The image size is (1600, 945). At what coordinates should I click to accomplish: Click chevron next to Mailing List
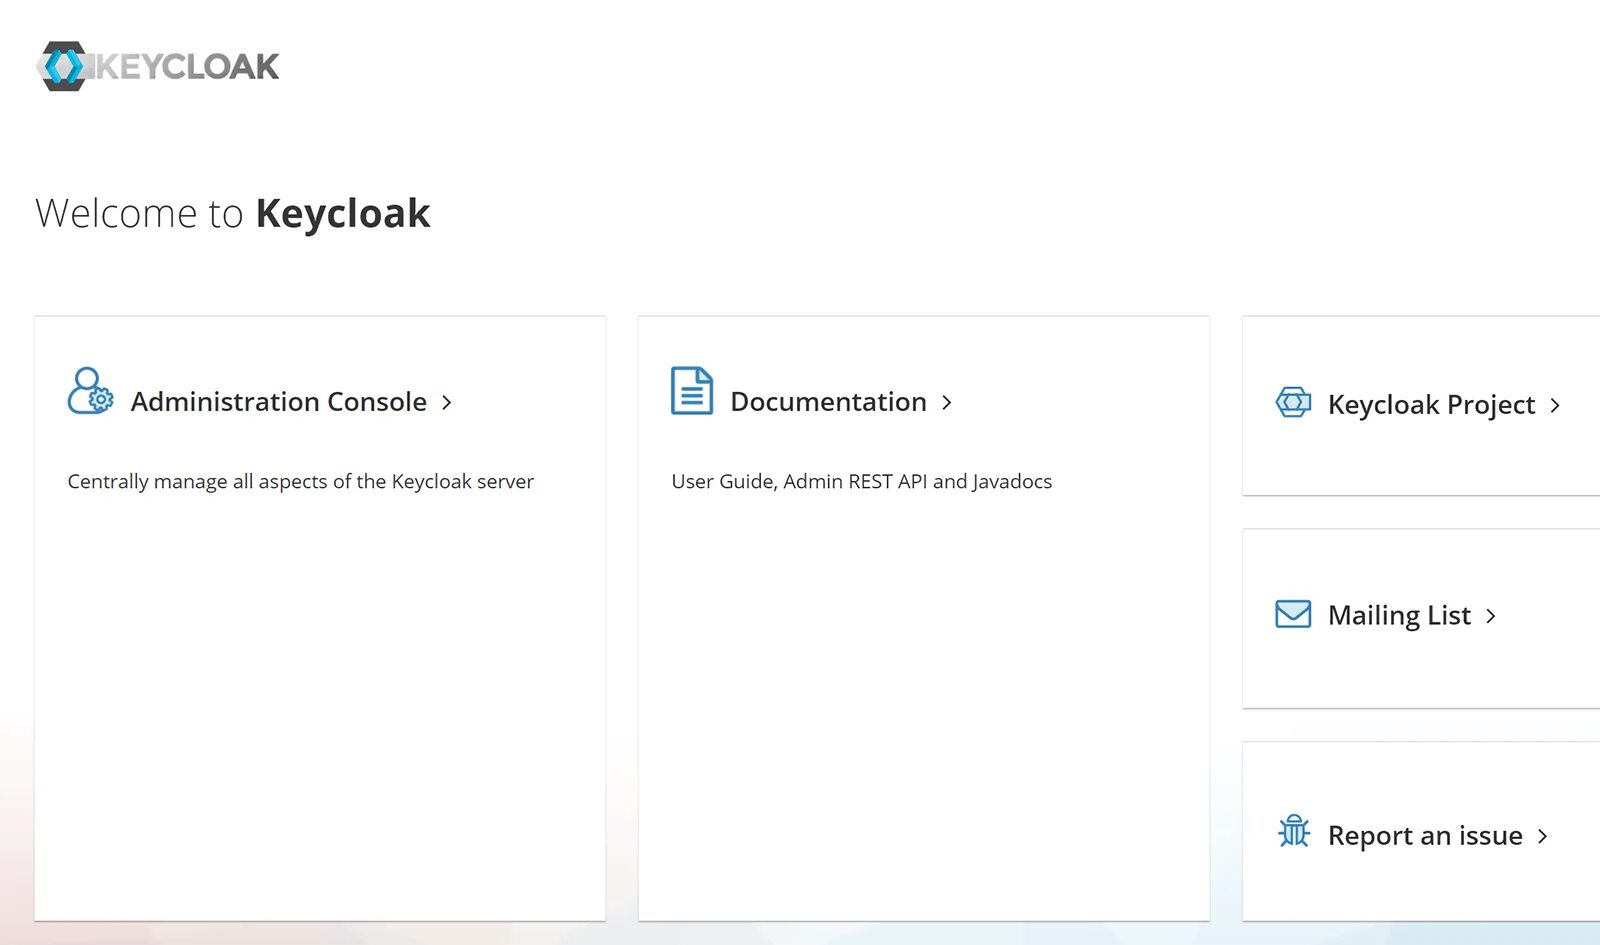1491,616
